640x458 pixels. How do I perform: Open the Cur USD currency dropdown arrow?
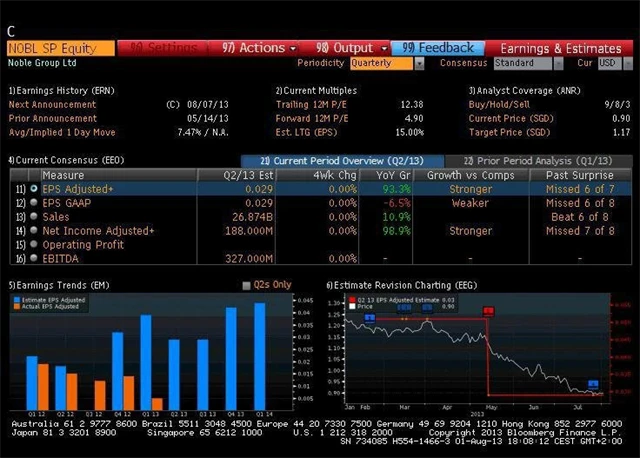(628, 63)
